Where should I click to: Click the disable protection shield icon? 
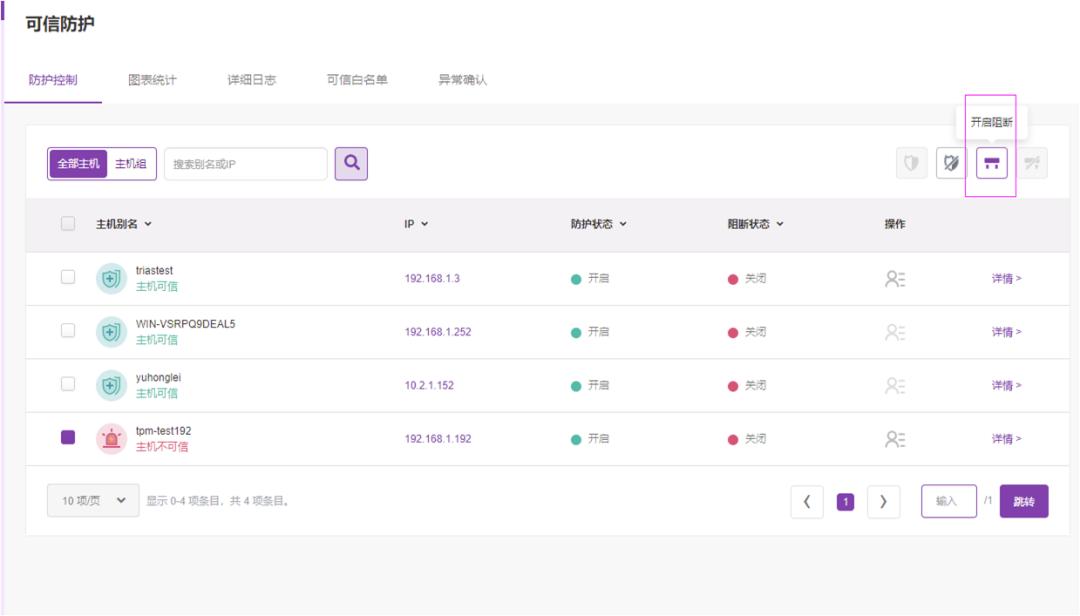[951, 162]
